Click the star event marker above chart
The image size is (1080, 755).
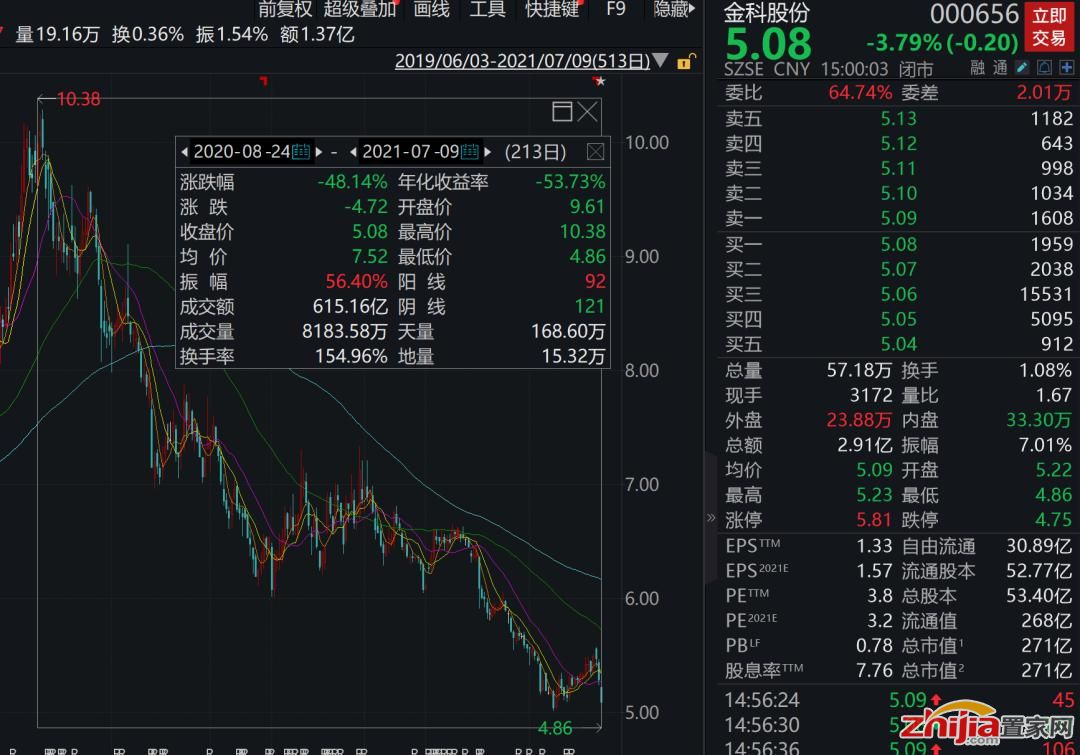click(x=599, y=81)
